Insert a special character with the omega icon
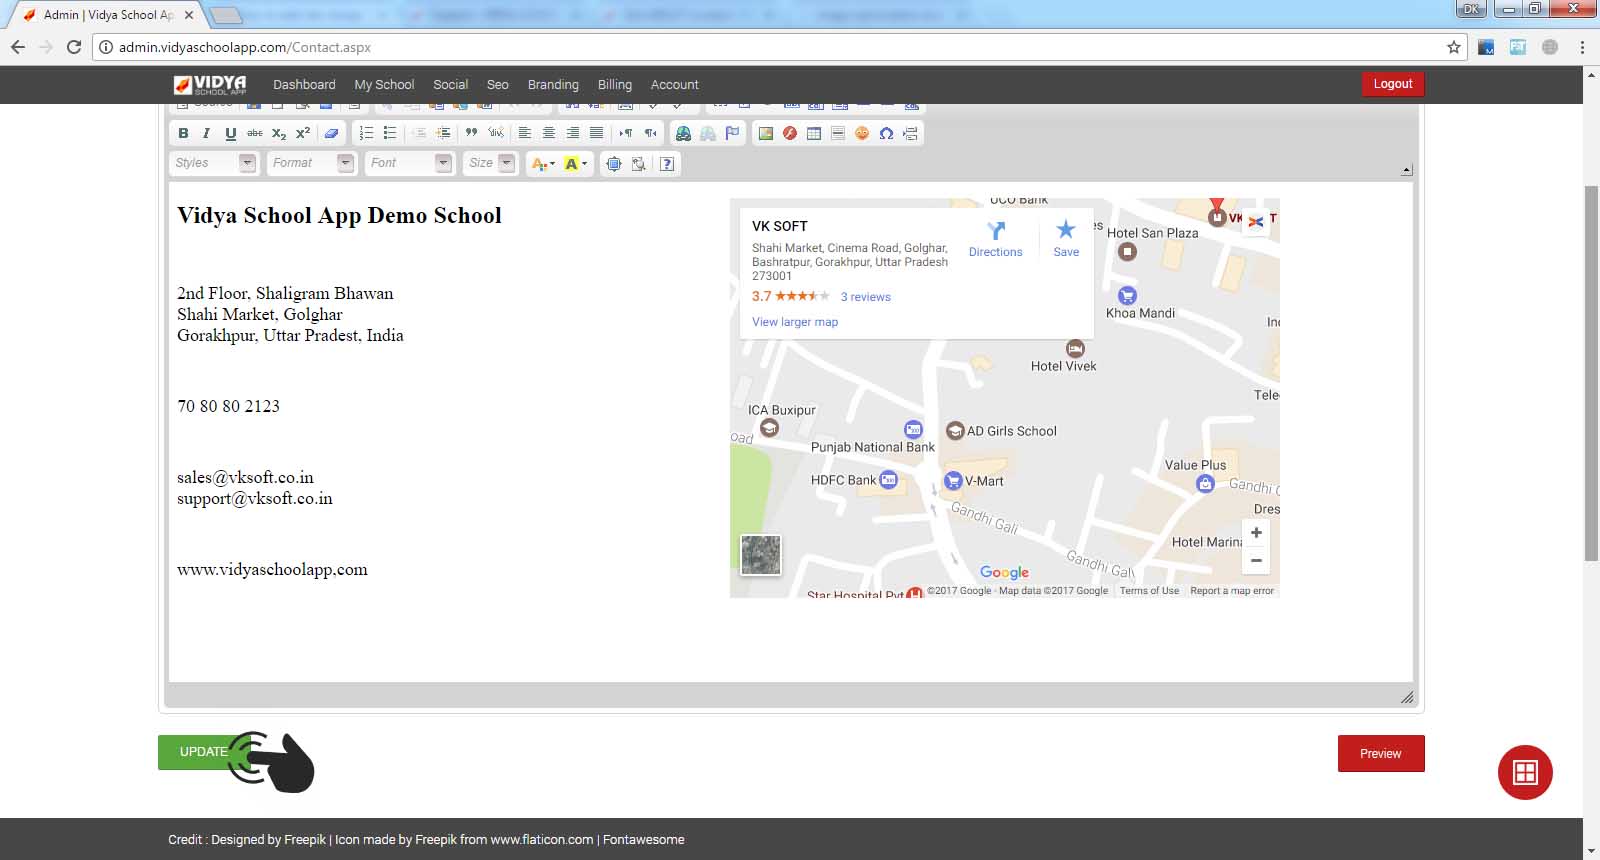1600x860 pixels. [886, 133]
